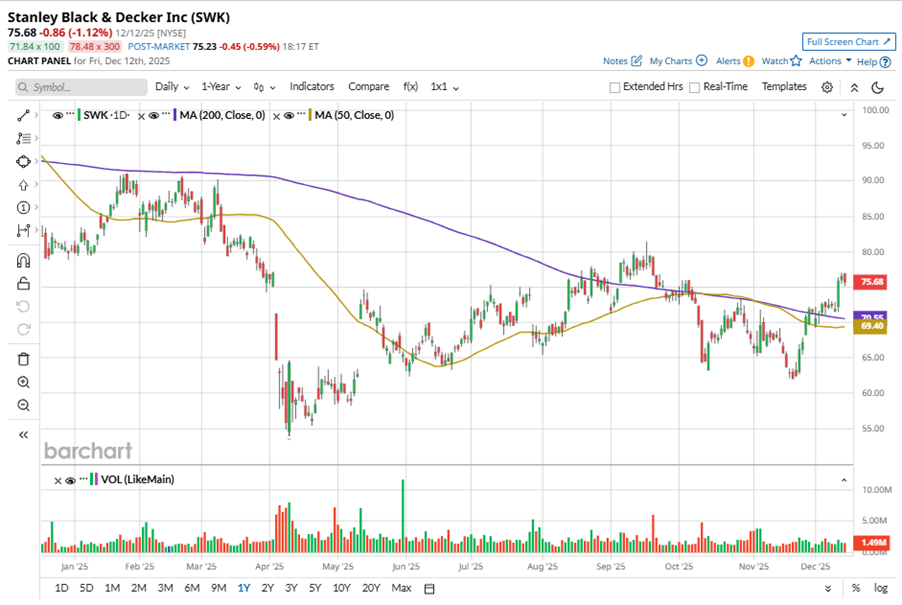The image size is (902, 605).
Task: Open the Indicators menu
Action: pyautogui.click(x=312, y=87)
